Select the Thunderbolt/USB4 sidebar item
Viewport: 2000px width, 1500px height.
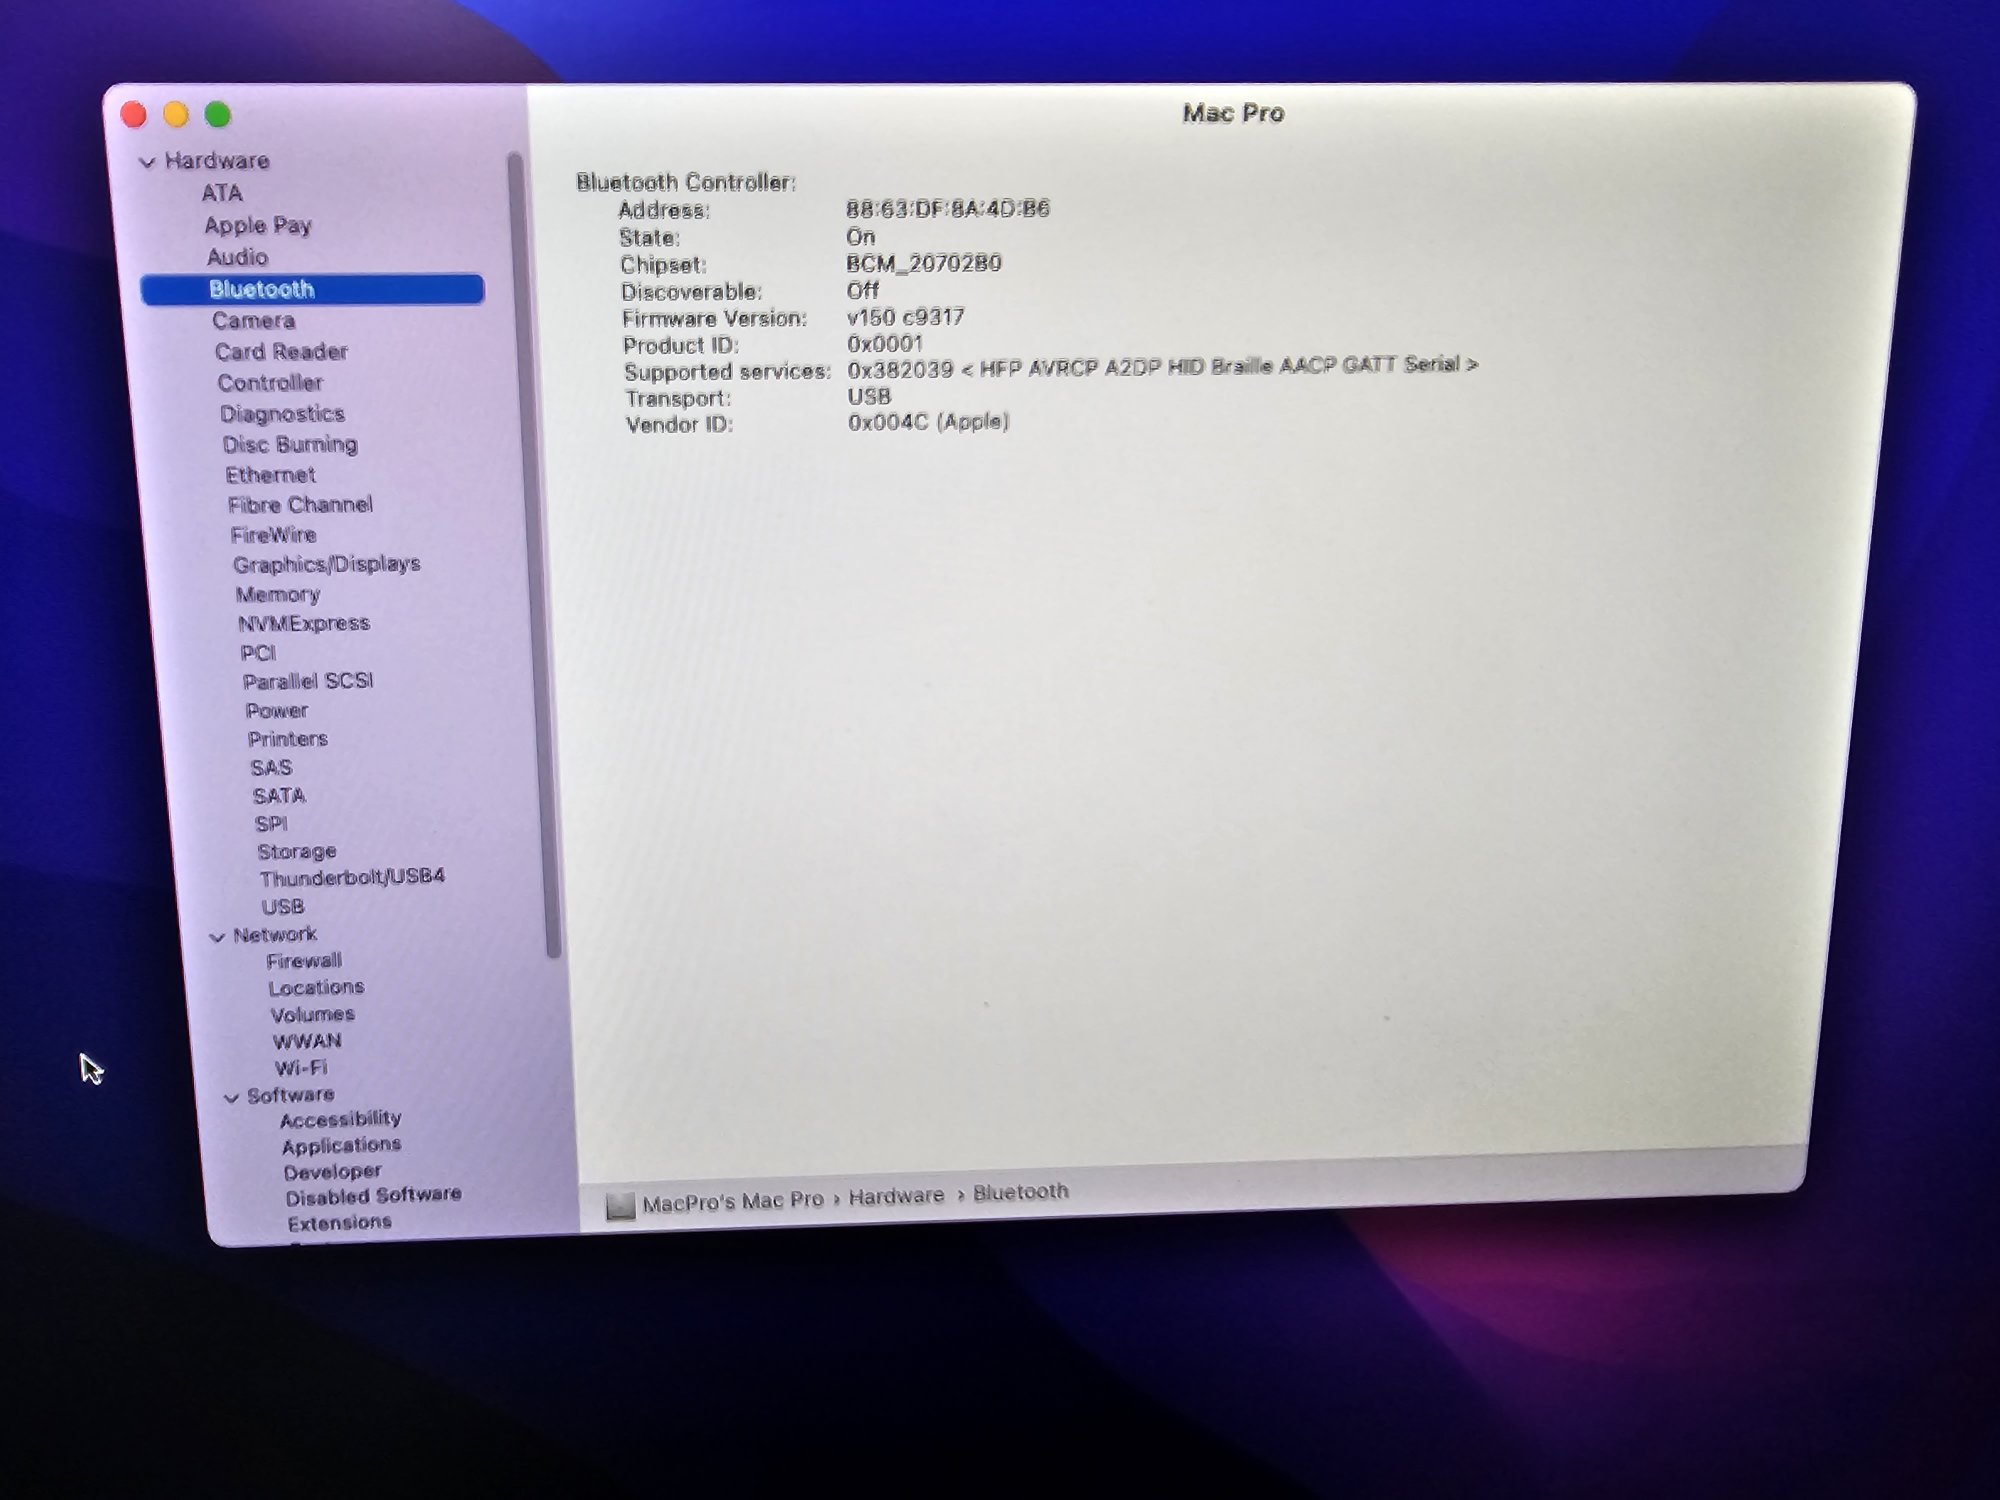(352, 878)
